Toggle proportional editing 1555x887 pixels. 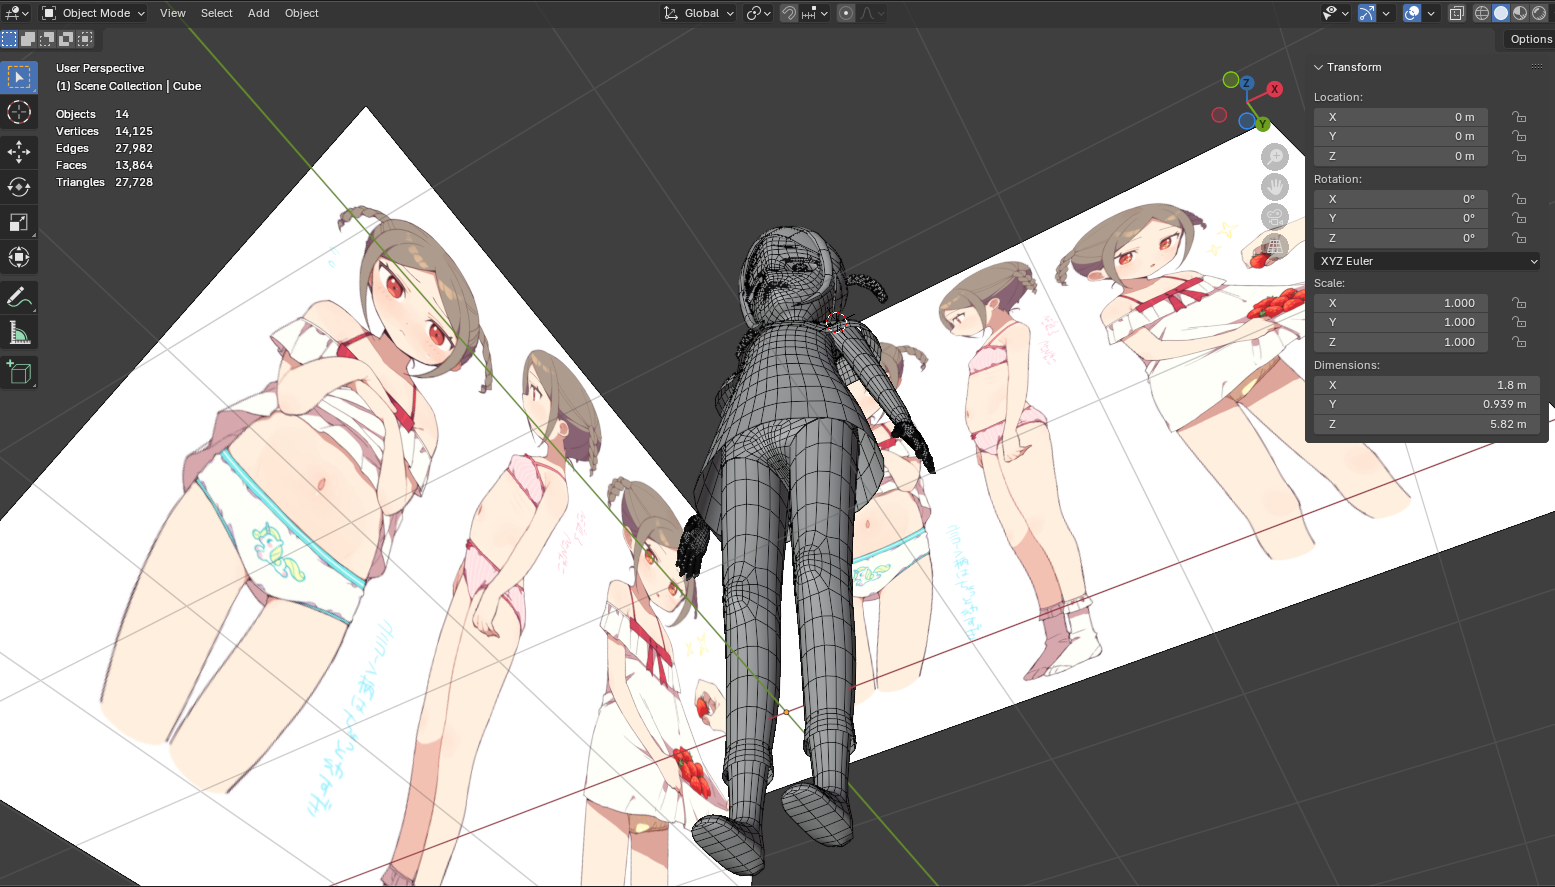[x=846, y=13]
